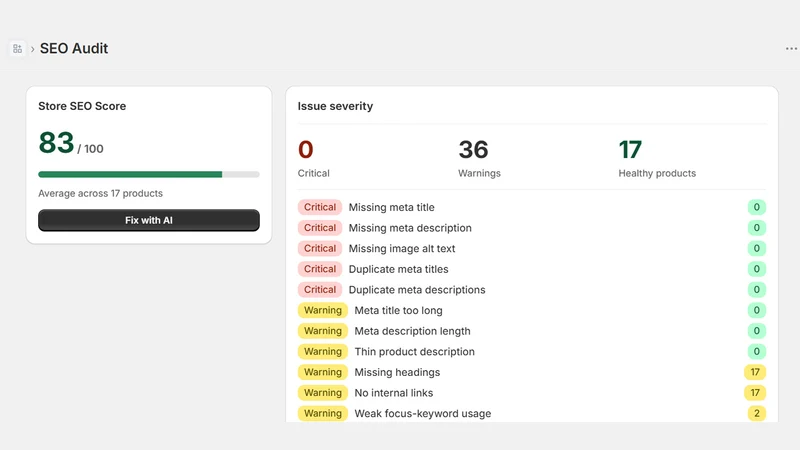
Task: Click the 0 Critical summary number
Action: tap(306, 149)
